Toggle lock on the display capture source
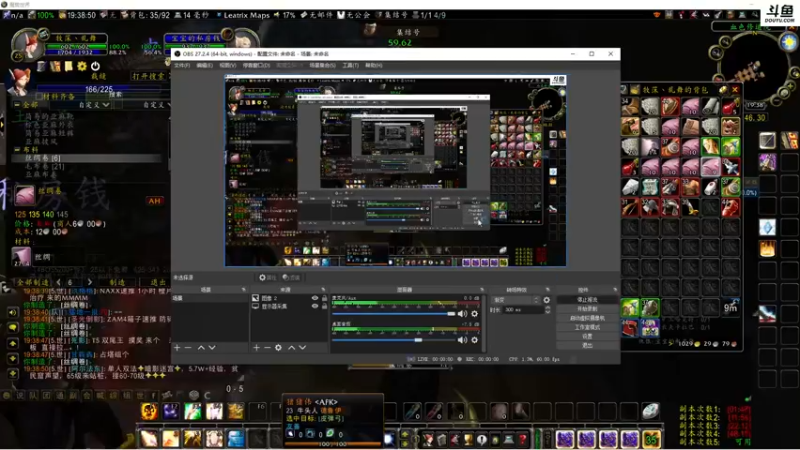Image resolution: width=800 pixels, height=450 pixels. tap(324, 306)
